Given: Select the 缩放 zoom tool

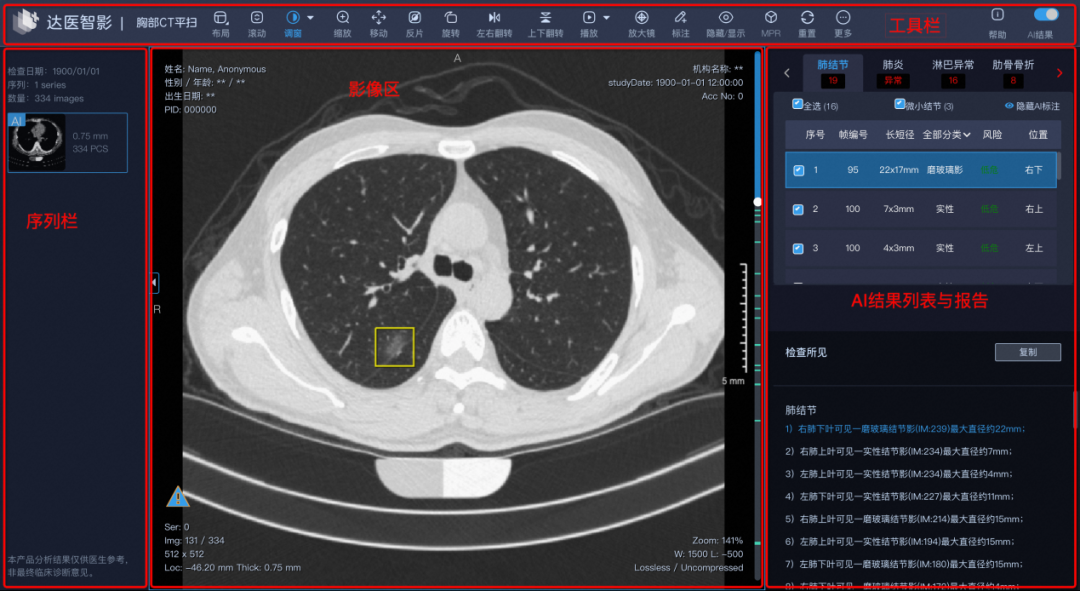Looking at the screenshot, I should pos(343,18).
